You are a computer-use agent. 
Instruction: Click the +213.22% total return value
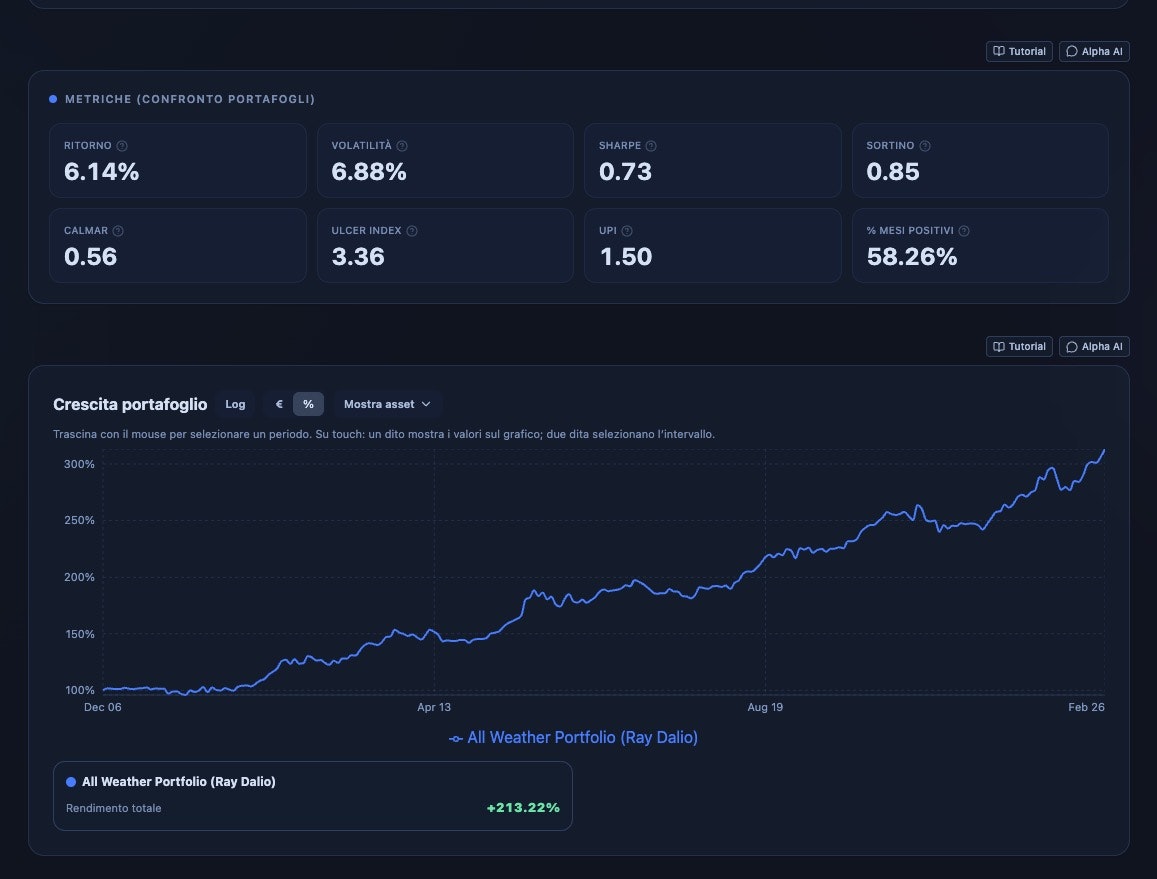click(x=523, y=808)
